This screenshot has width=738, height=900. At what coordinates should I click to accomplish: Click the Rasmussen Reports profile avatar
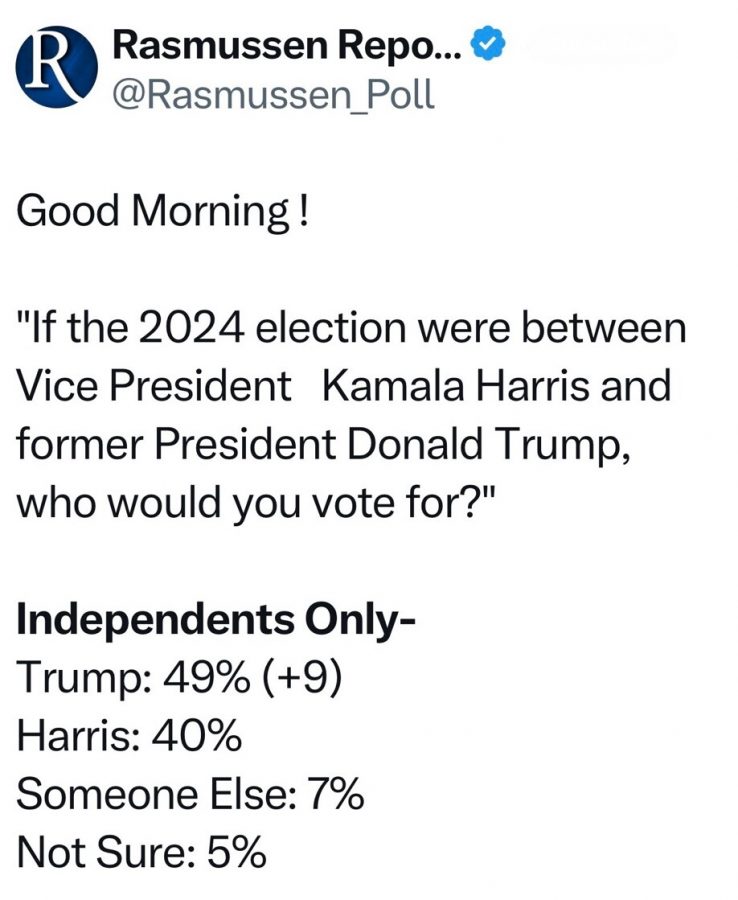(57, 66)
